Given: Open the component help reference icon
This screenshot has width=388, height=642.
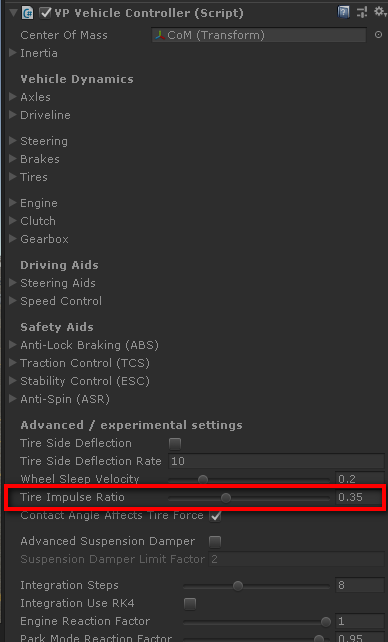Looking at the screenshot, I should [x=343, y=12].
